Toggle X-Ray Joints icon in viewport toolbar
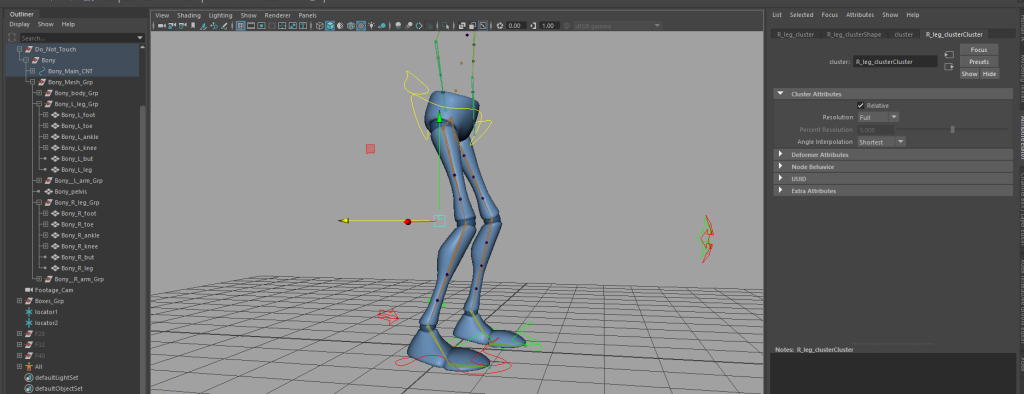Screen dimensions: 1024x394 tap(483, 25)
